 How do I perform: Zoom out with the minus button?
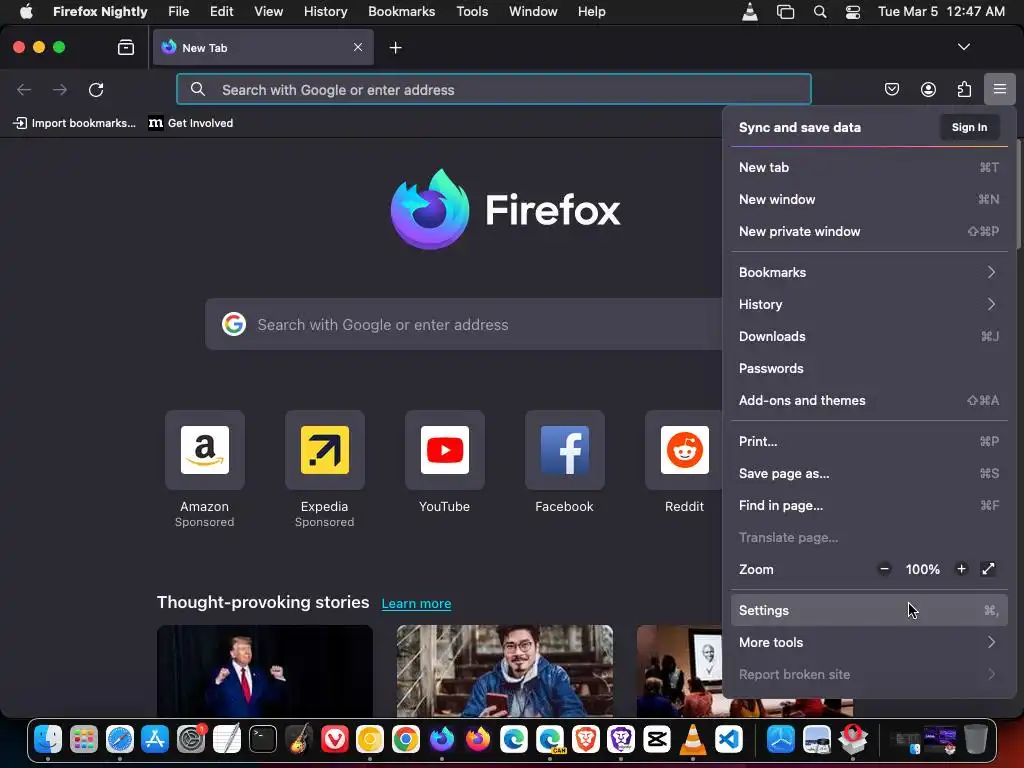coord(884,569)
